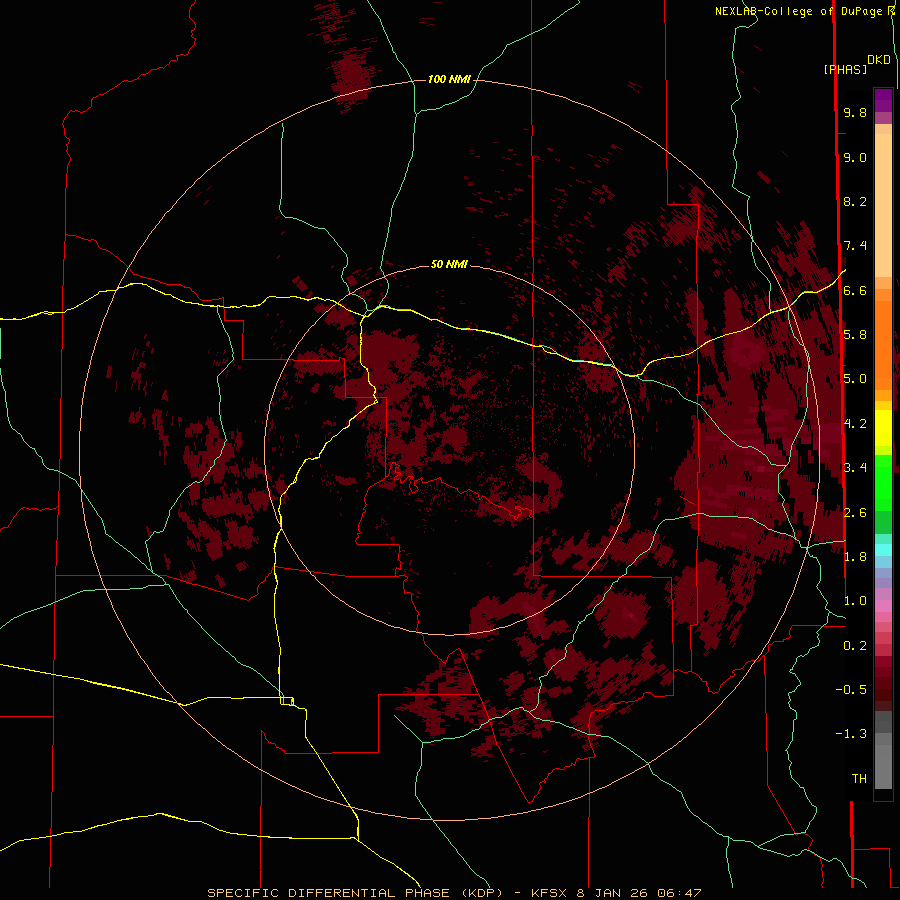Click the 5.0 value on color scale

855,379
